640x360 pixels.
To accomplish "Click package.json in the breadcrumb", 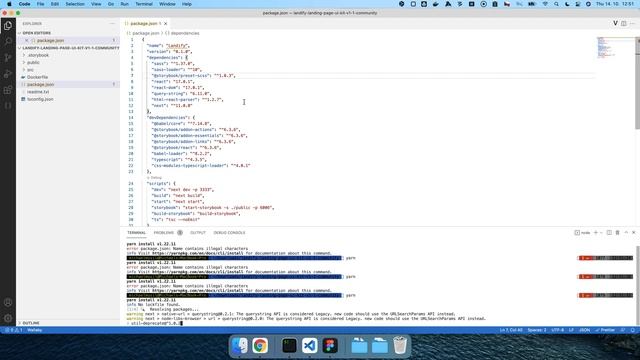I will (x=145, y=33).
